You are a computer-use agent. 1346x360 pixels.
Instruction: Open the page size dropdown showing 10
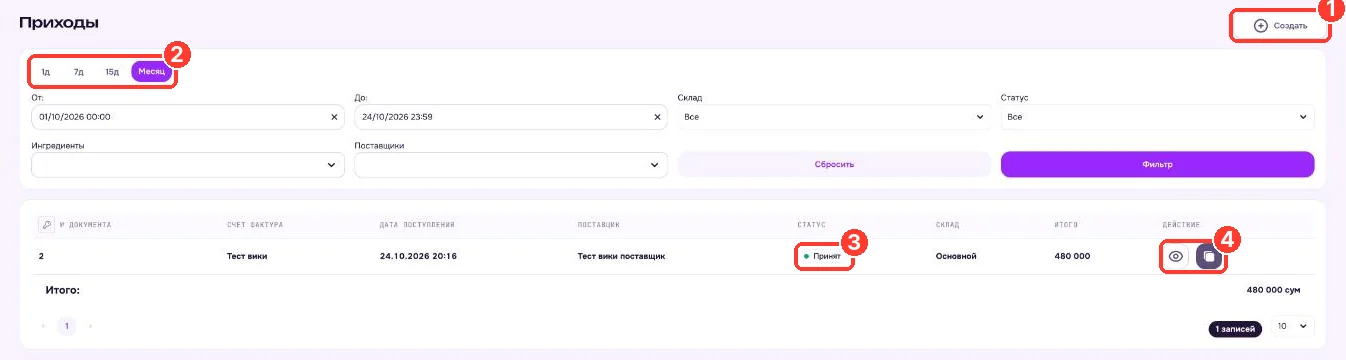(1292, 327)
